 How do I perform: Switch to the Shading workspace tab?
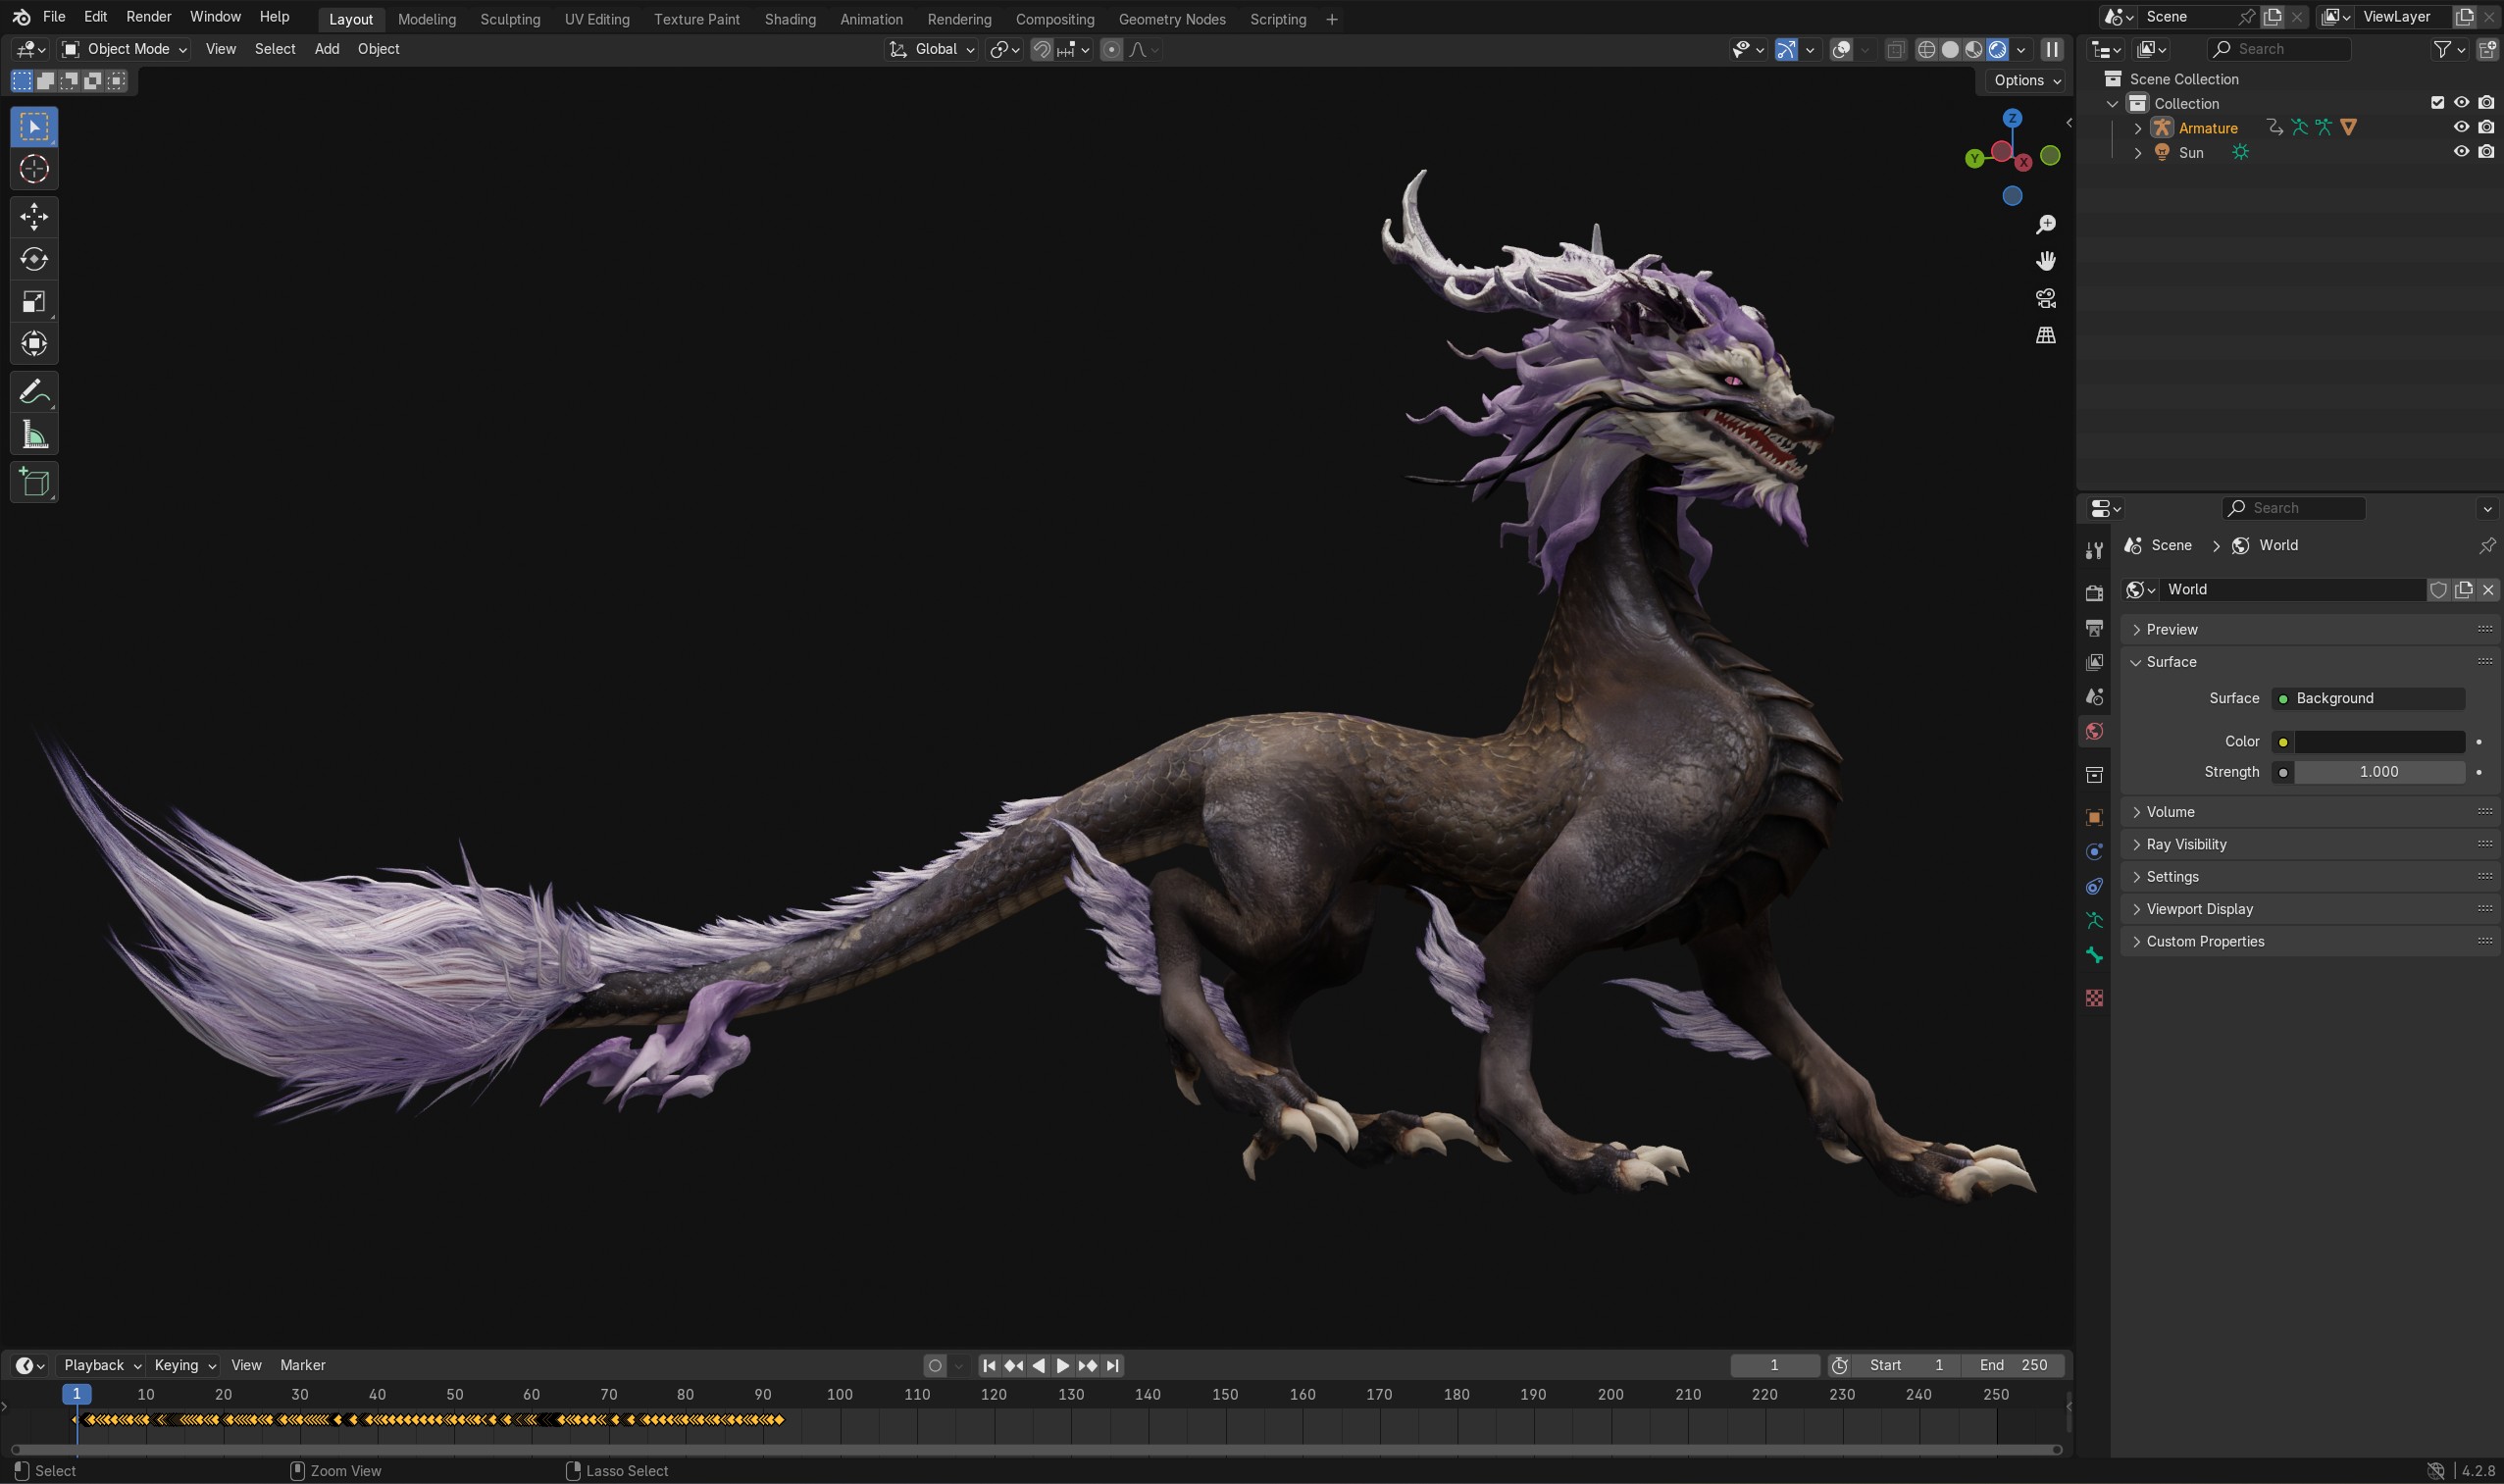(x=789, y=19)
